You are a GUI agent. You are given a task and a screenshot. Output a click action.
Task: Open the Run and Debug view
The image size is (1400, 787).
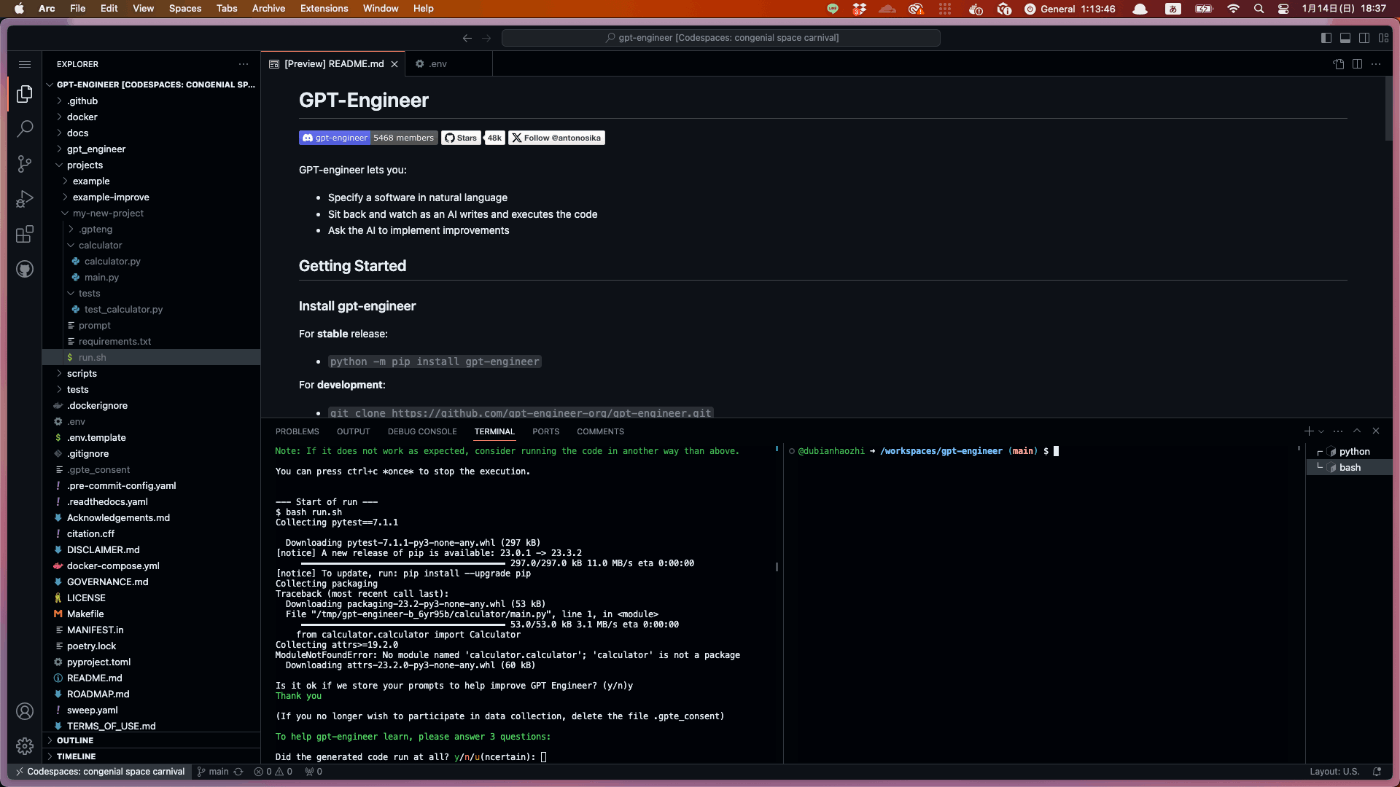coord(25,199)
